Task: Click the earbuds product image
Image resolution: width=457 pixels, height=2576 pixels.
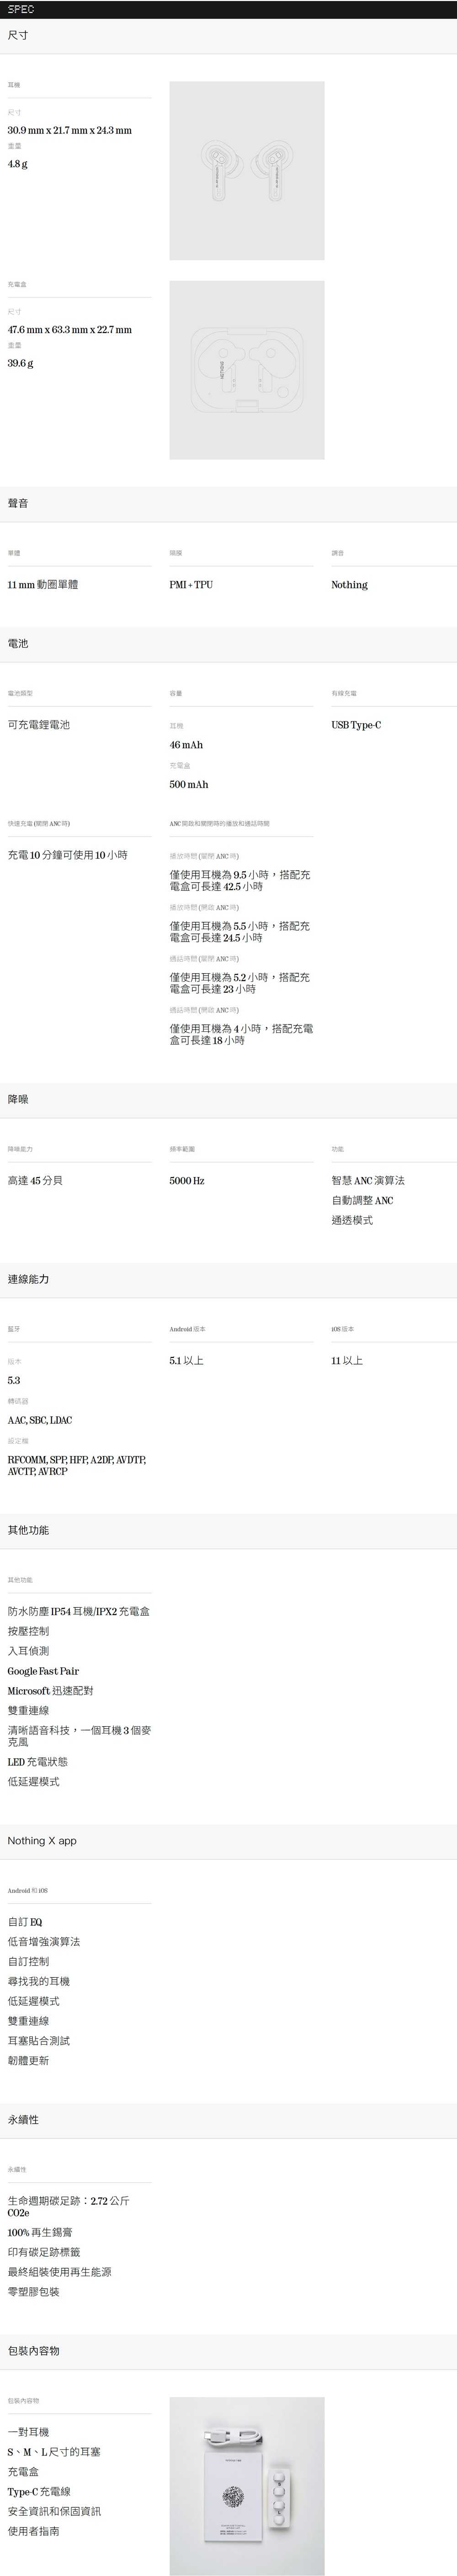Action: point(246,170)
